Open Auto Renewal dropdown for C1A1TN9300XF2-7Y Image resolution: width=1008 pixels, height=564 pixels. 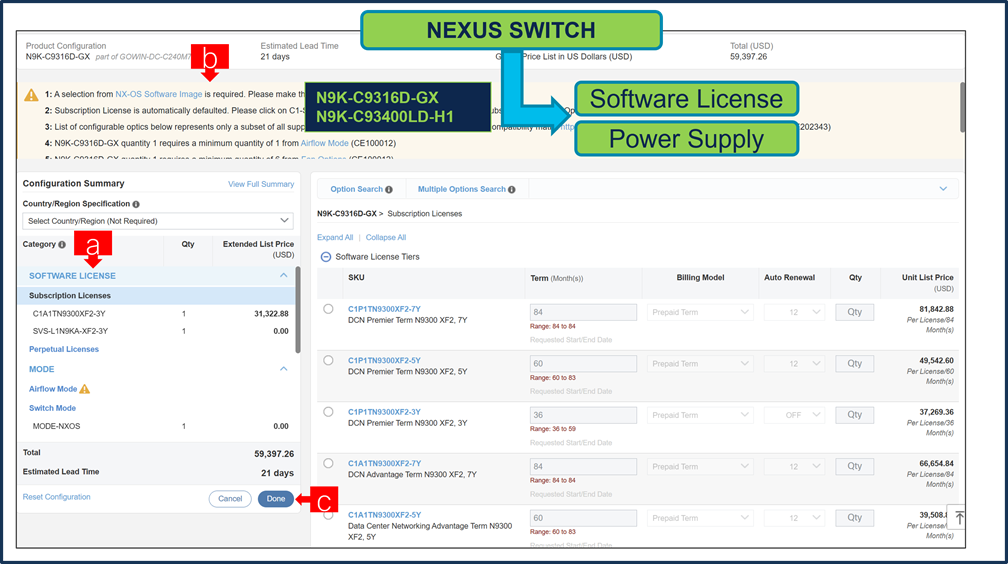pyautogui.click(x=794, y=466)
